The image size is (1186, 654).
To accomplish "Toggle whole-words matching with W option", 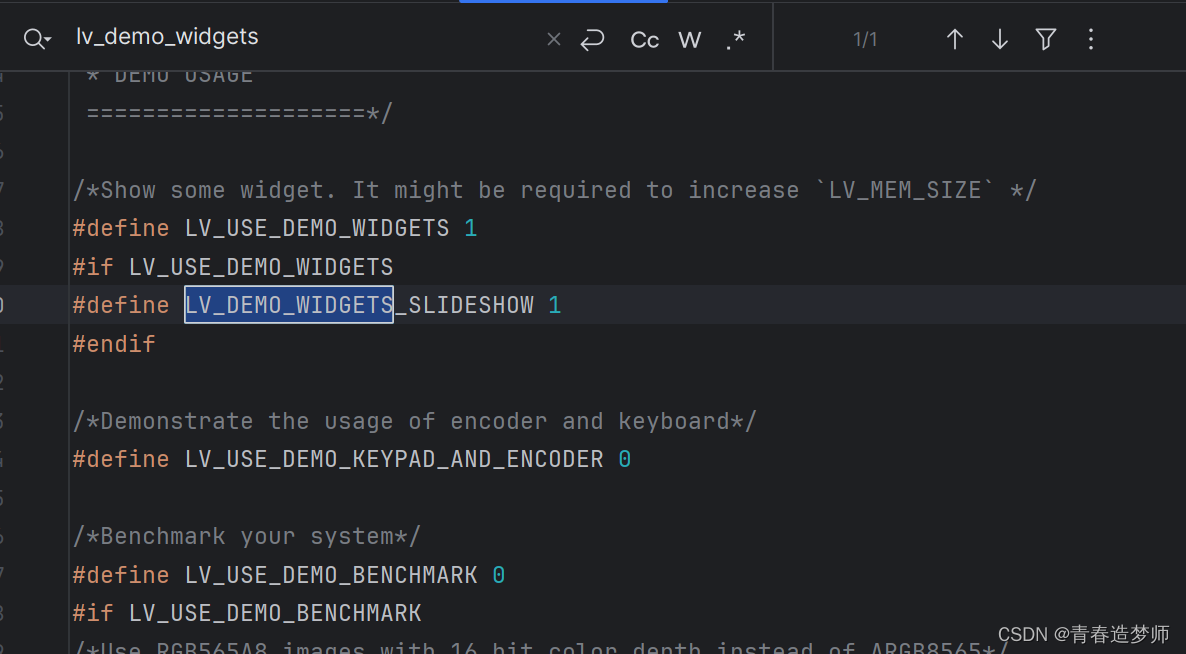I will point(689,39).
